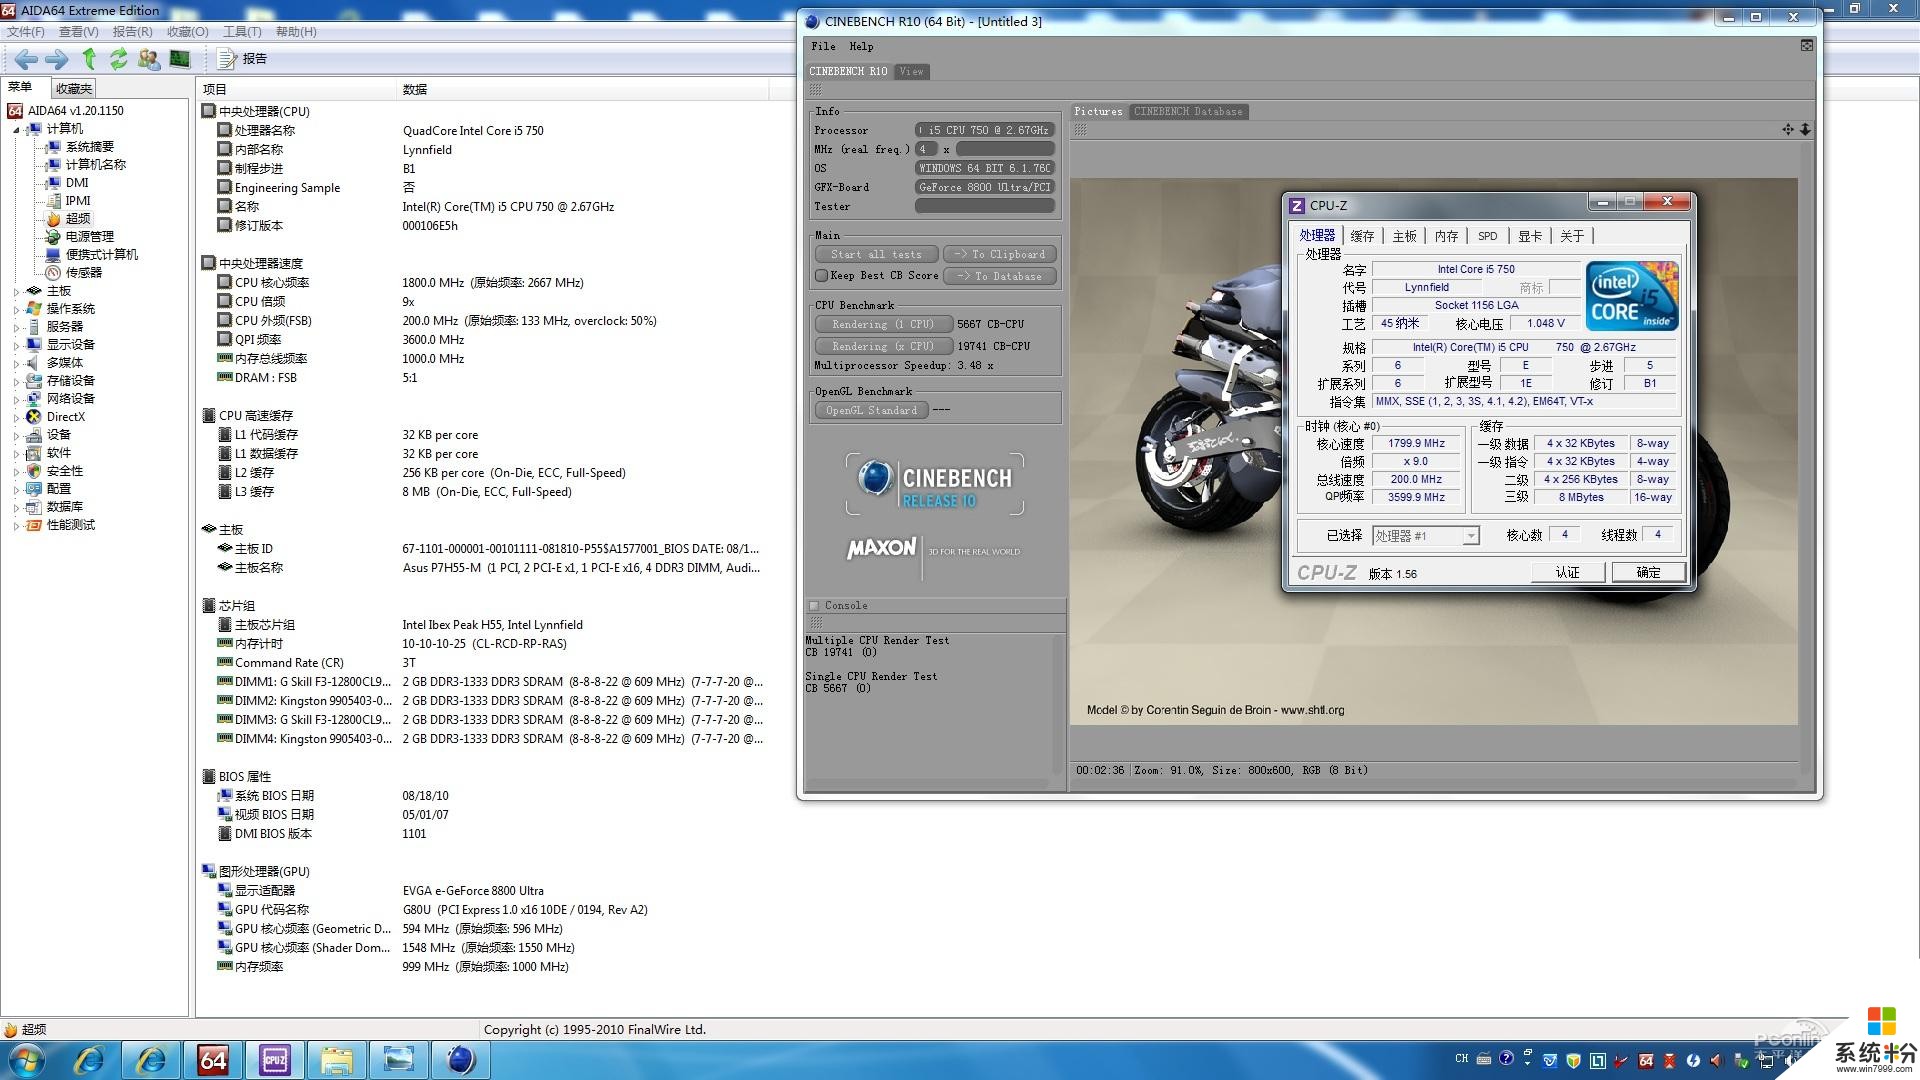The height and width of the screenshot is (1080, 1920).
Task: Click the AIDA64 taskbar icon
Action: pos(212,1060)
